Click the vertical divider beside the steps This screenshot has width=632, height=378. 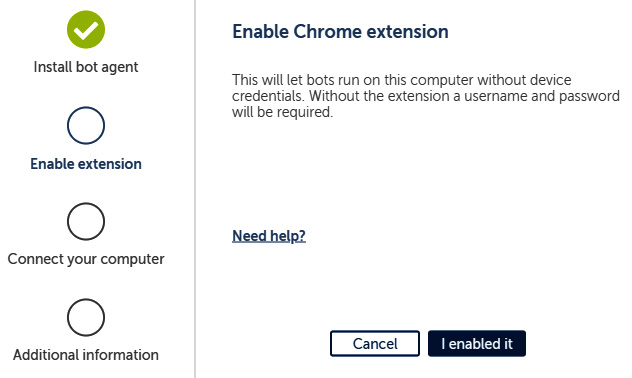coord(195,189)
